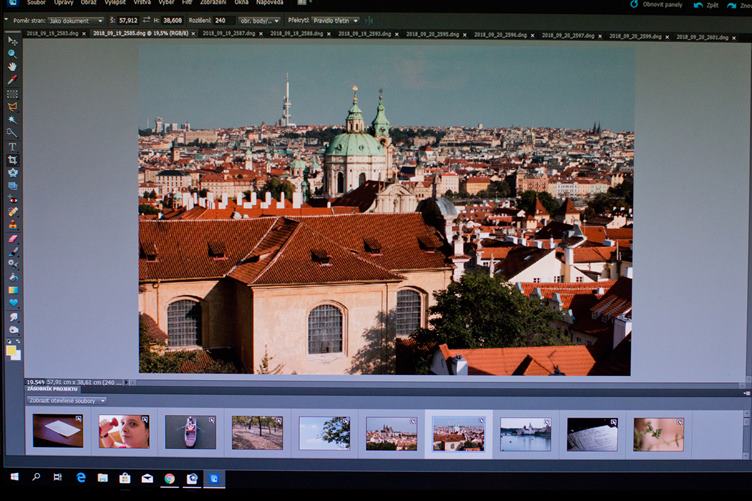The height and width of the screenshot is (501, 752).
Task: Close the 2018_09_19_2585.dng tab
Action: tap(193, 34)
